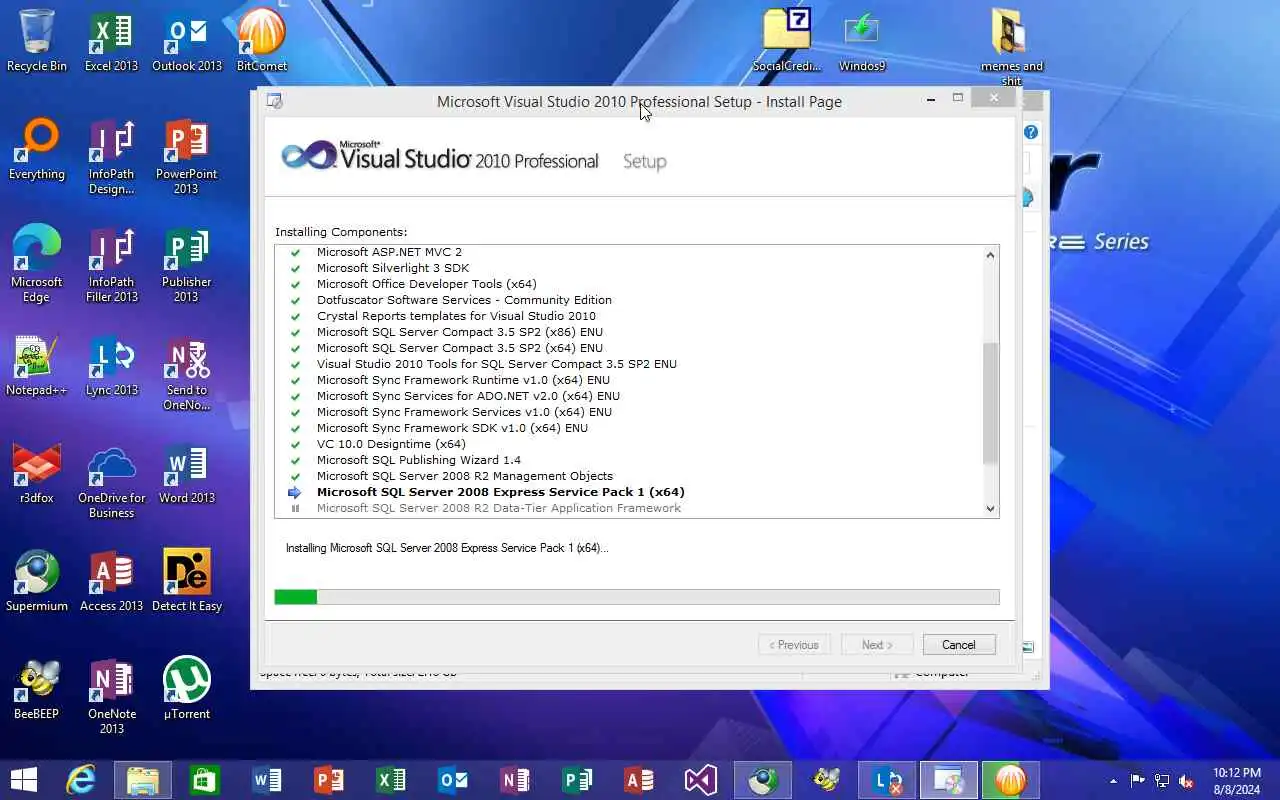Open the network icon in system tray
Viewport: 1280px width, 800px height.
pos(1162,781)
